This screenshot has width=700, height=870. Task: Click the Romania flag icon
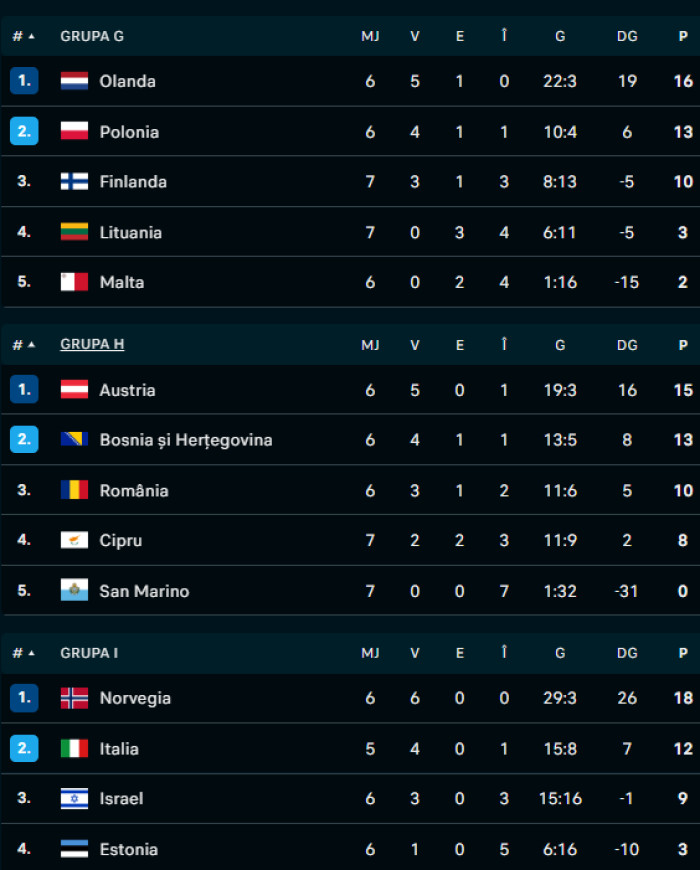pyautogui.click(x=74, y=490)
